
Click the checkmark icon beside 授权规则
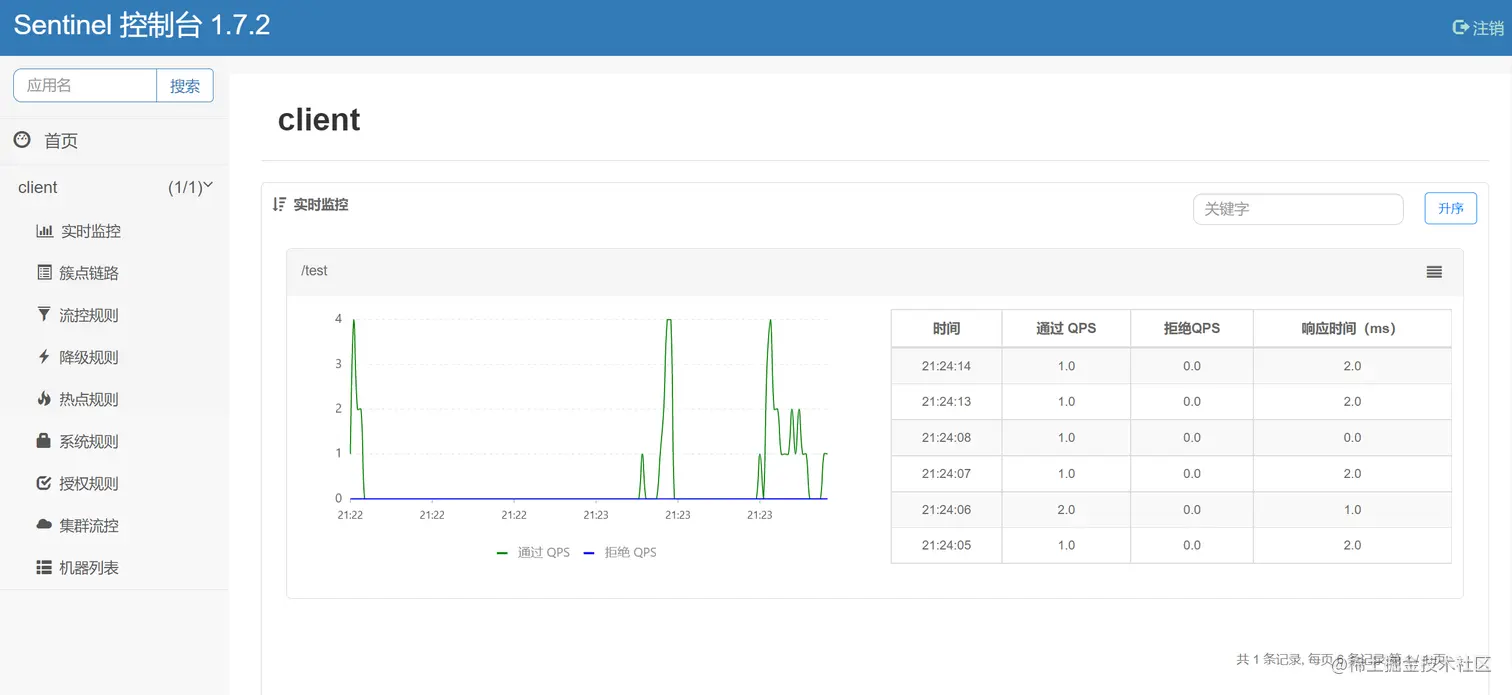44,483
